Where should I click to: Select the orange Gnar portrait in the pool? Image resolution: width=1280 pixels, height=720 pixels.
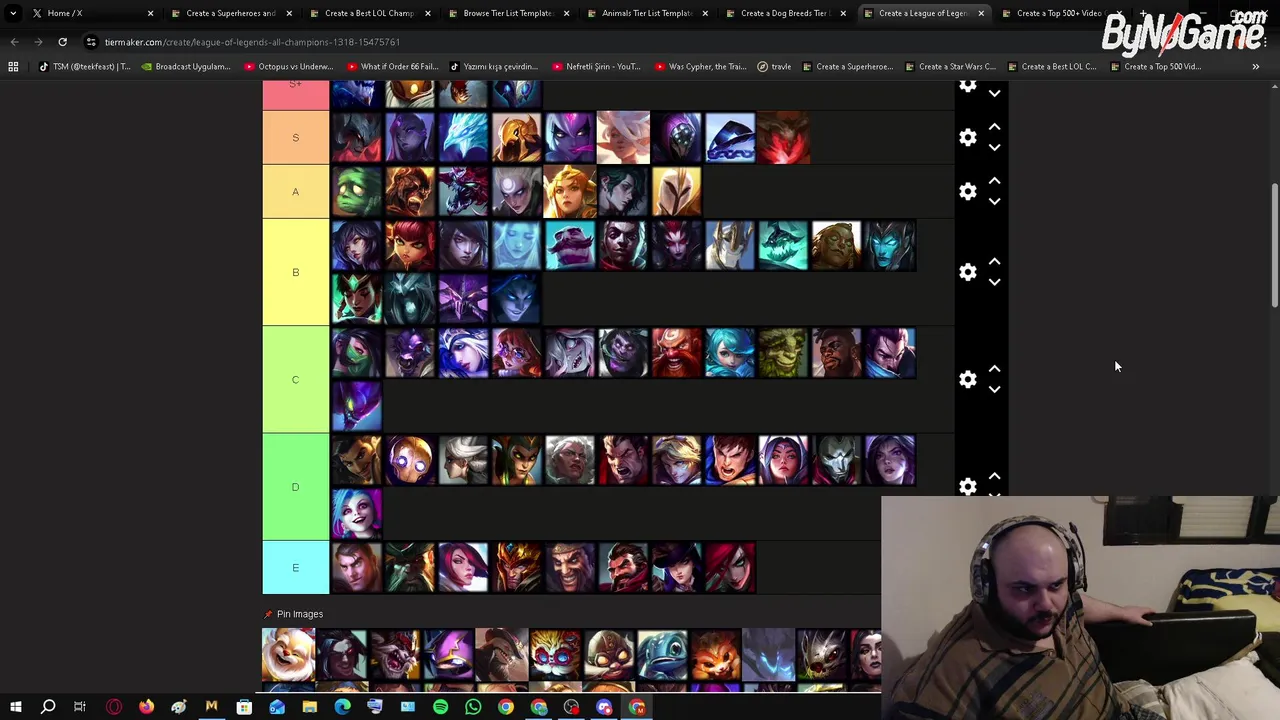click(x=716, y=654)
